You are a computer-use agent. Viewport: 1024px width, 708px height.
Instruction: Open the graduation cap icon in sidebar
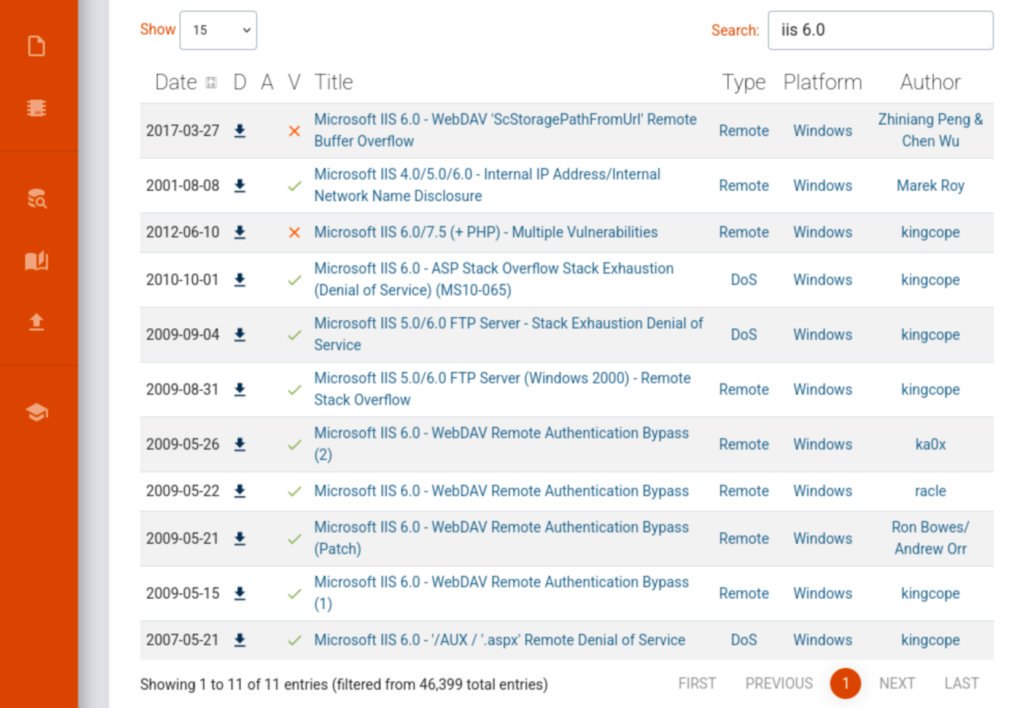pos(37,412)
